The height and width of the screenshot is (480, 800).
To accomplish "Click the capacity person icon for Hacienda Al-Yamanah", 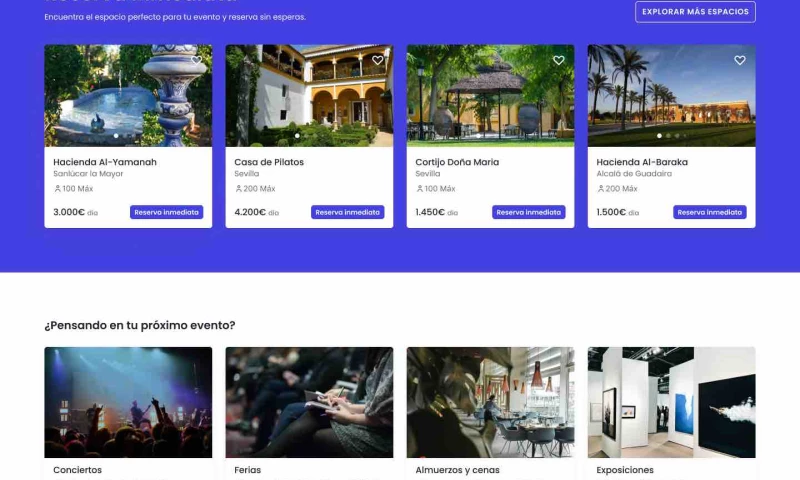I will tap(57, 189).
